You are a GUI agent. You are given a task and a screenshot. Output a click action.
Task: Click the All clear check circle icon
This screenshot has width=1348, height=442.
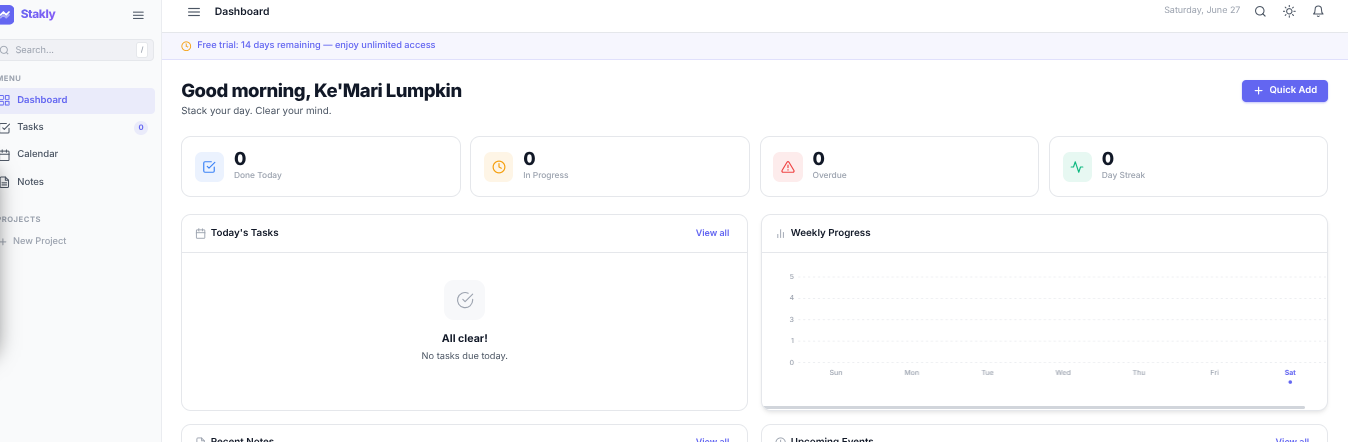(465, 300)
